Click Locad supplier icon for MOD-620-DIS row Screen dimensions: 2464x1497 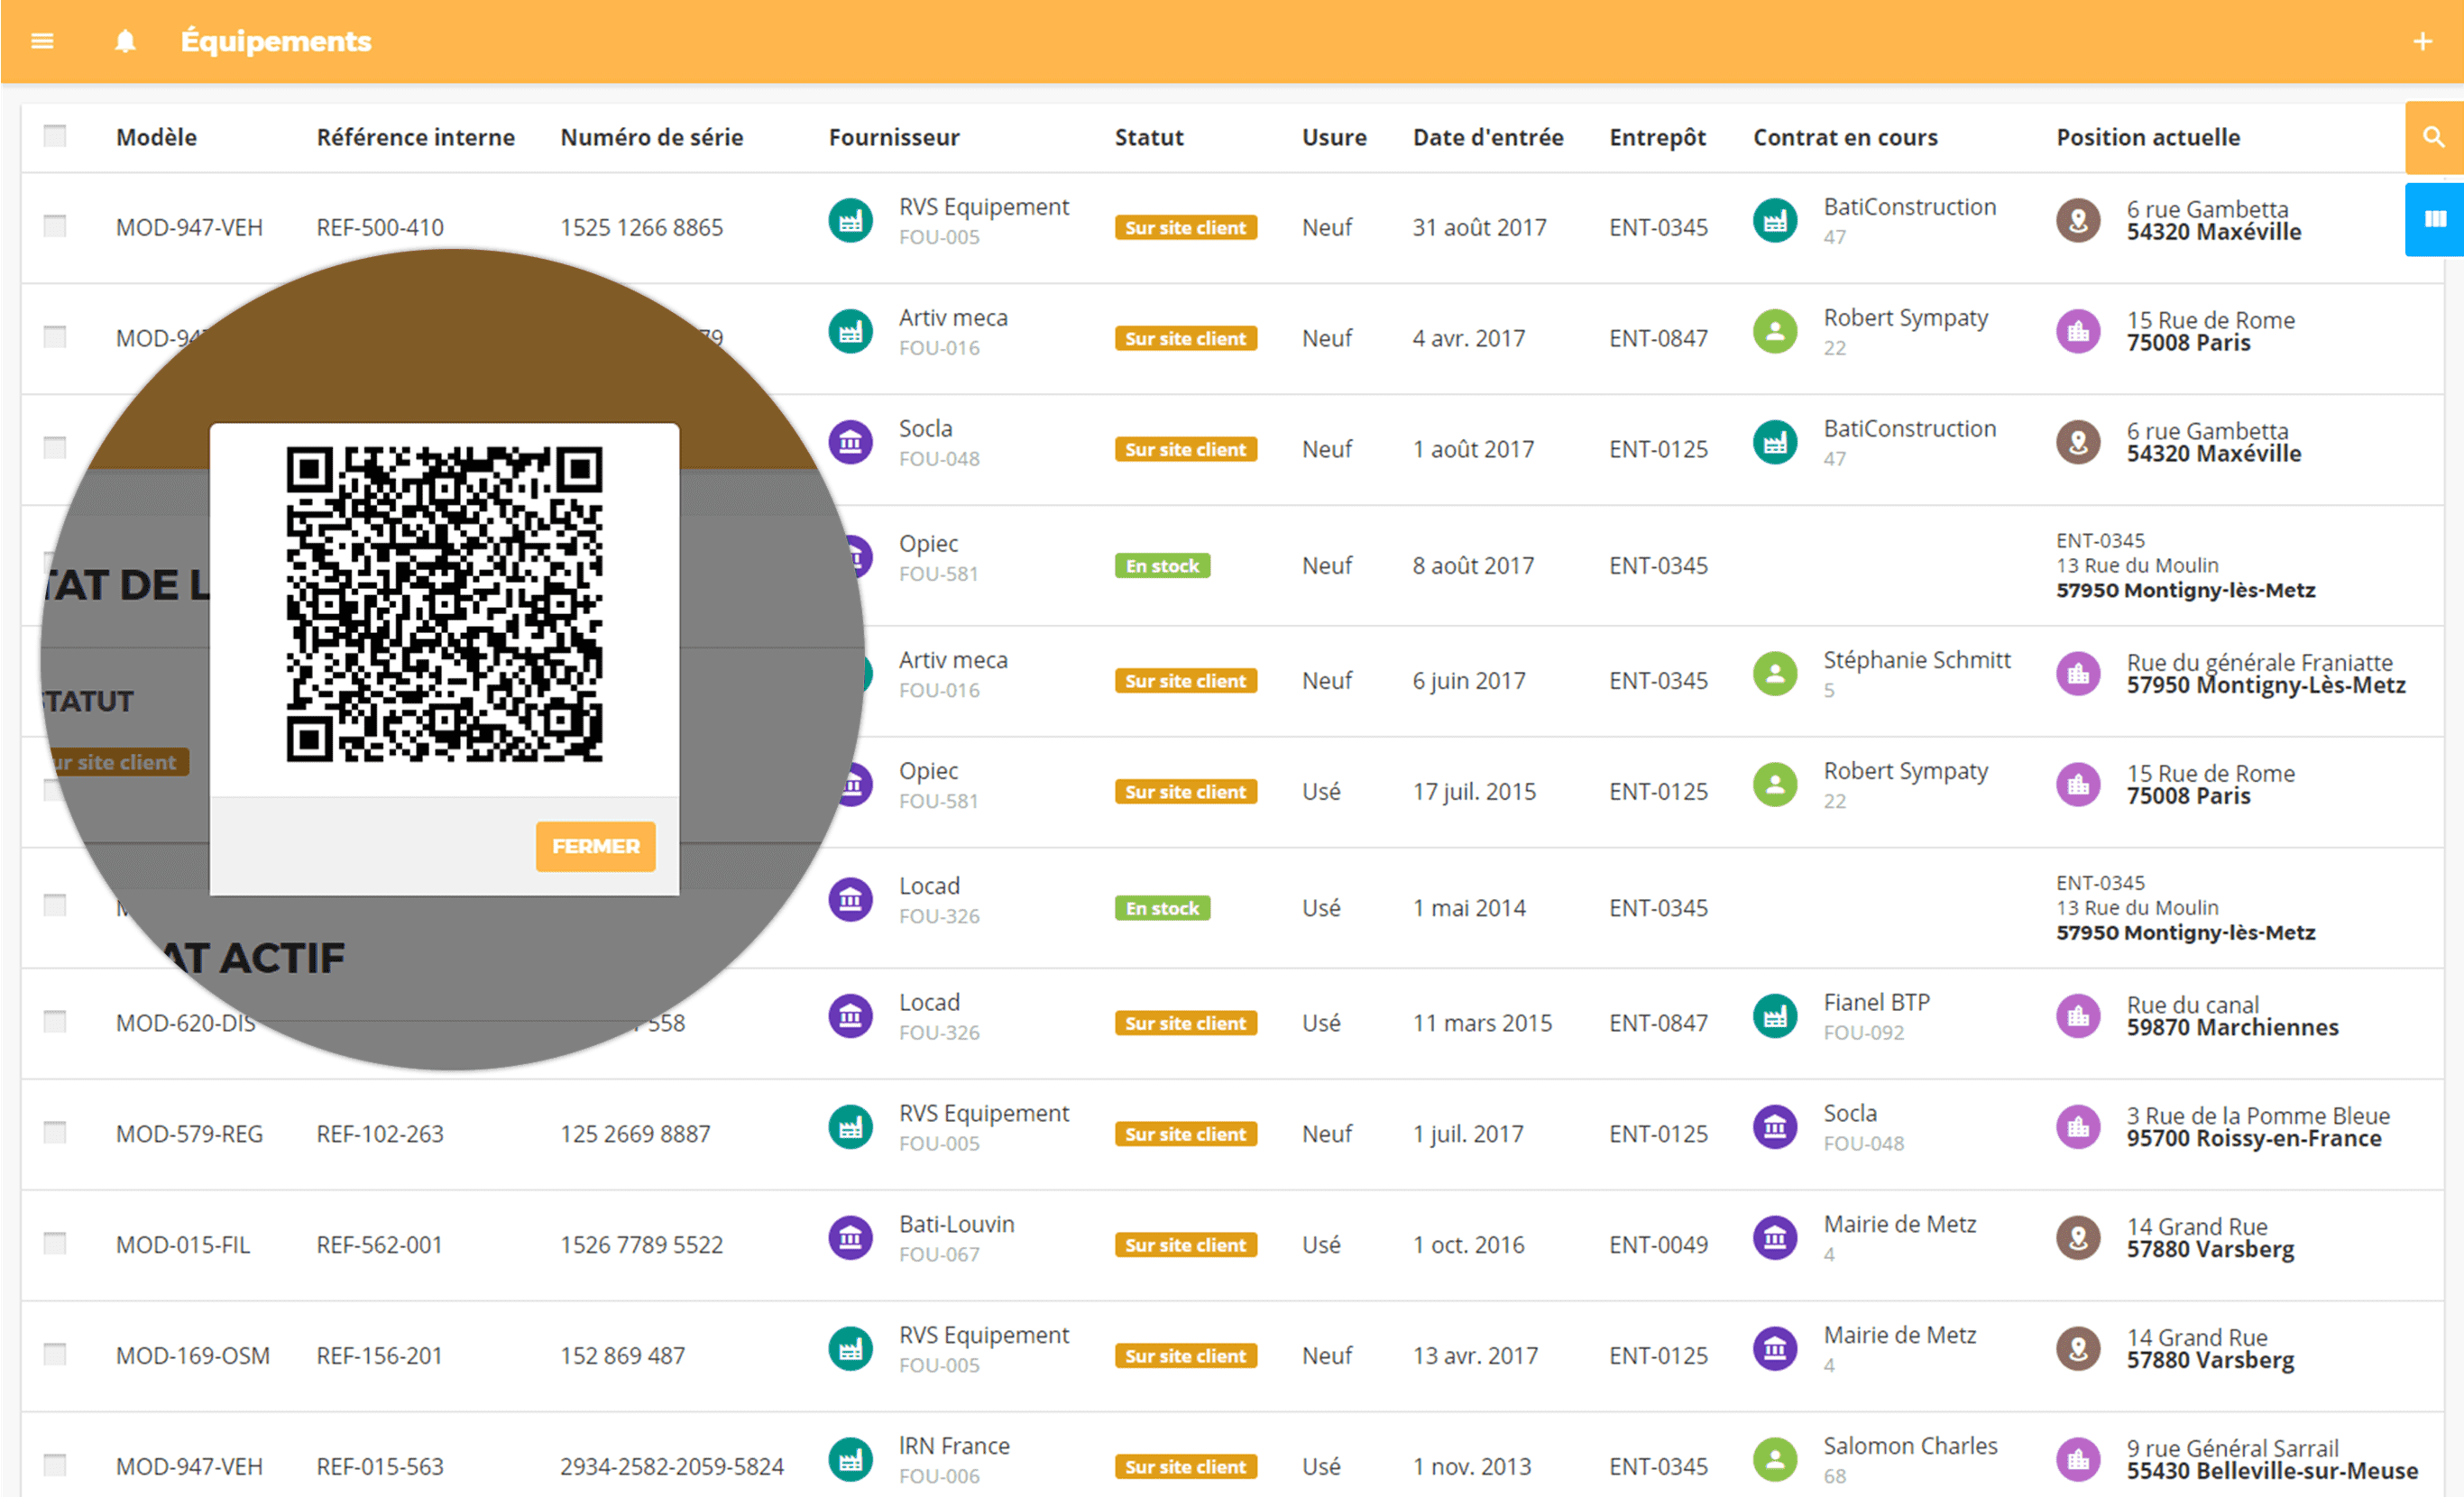click(x=850, y=1016)
